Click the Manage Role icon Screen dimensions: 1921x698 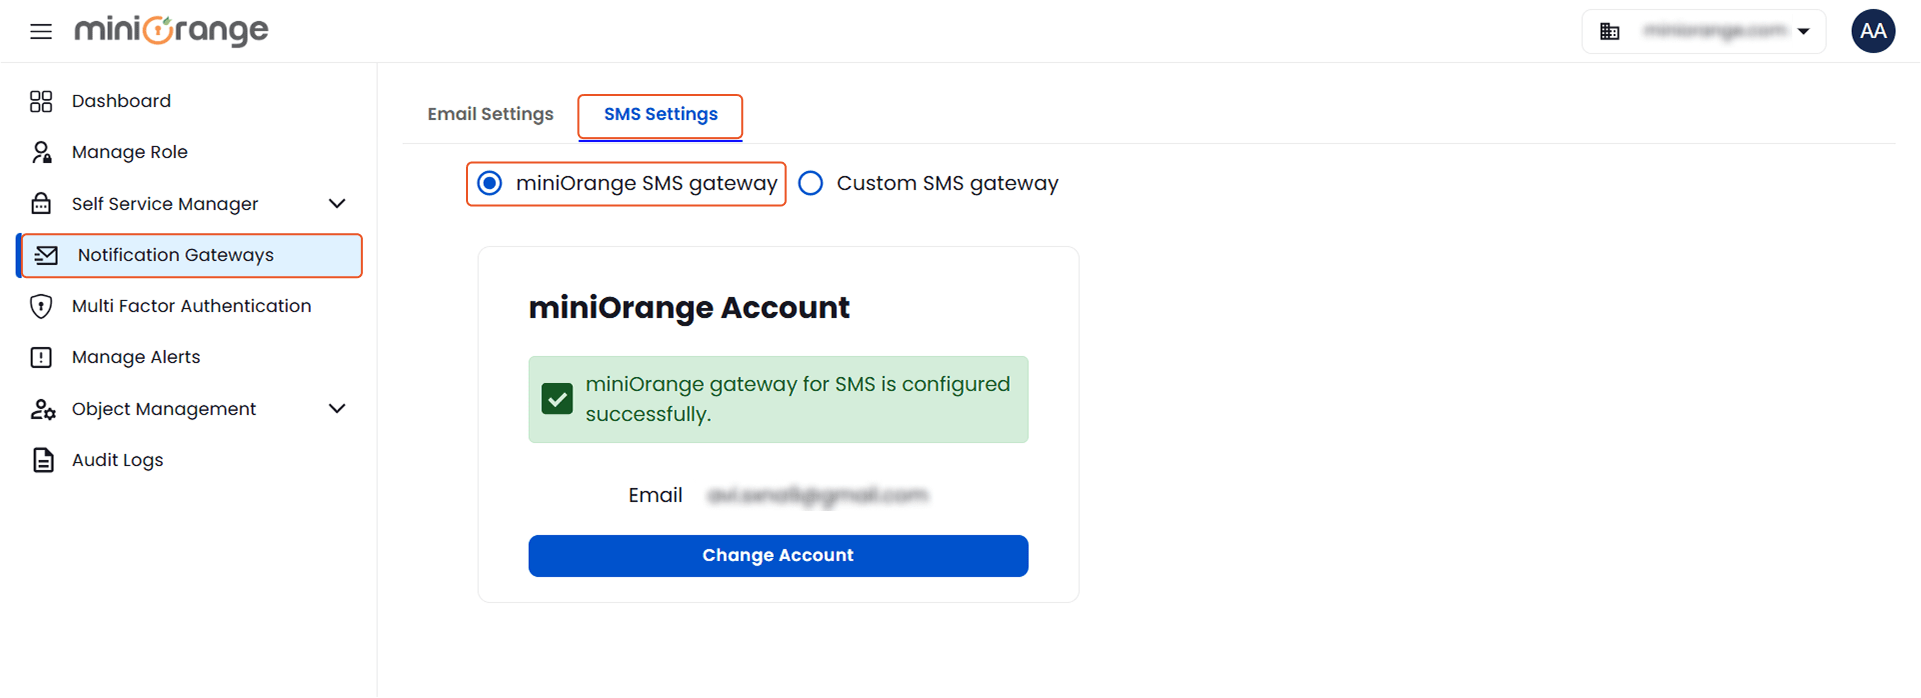pyautogui.click(x=41, y=152)
